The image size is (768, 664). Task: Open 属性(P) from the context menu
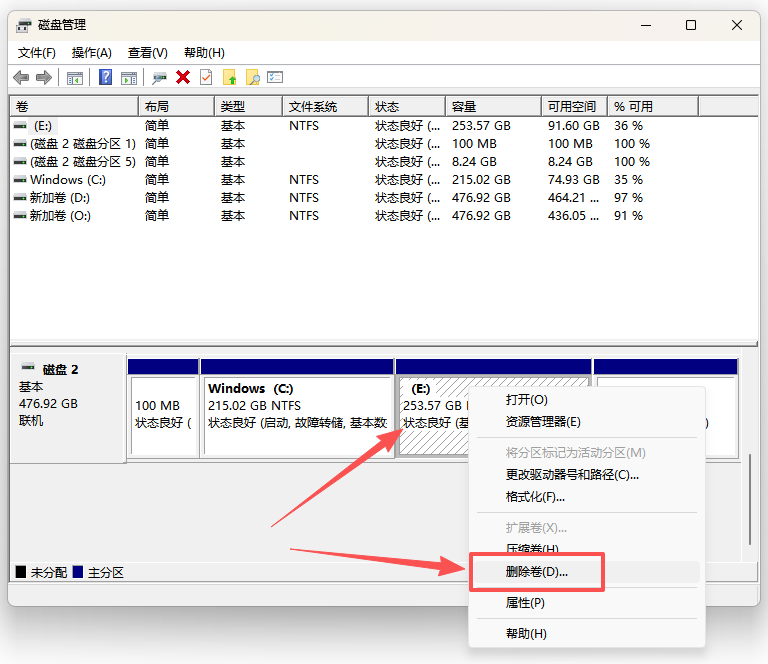(x=525, y=603)
